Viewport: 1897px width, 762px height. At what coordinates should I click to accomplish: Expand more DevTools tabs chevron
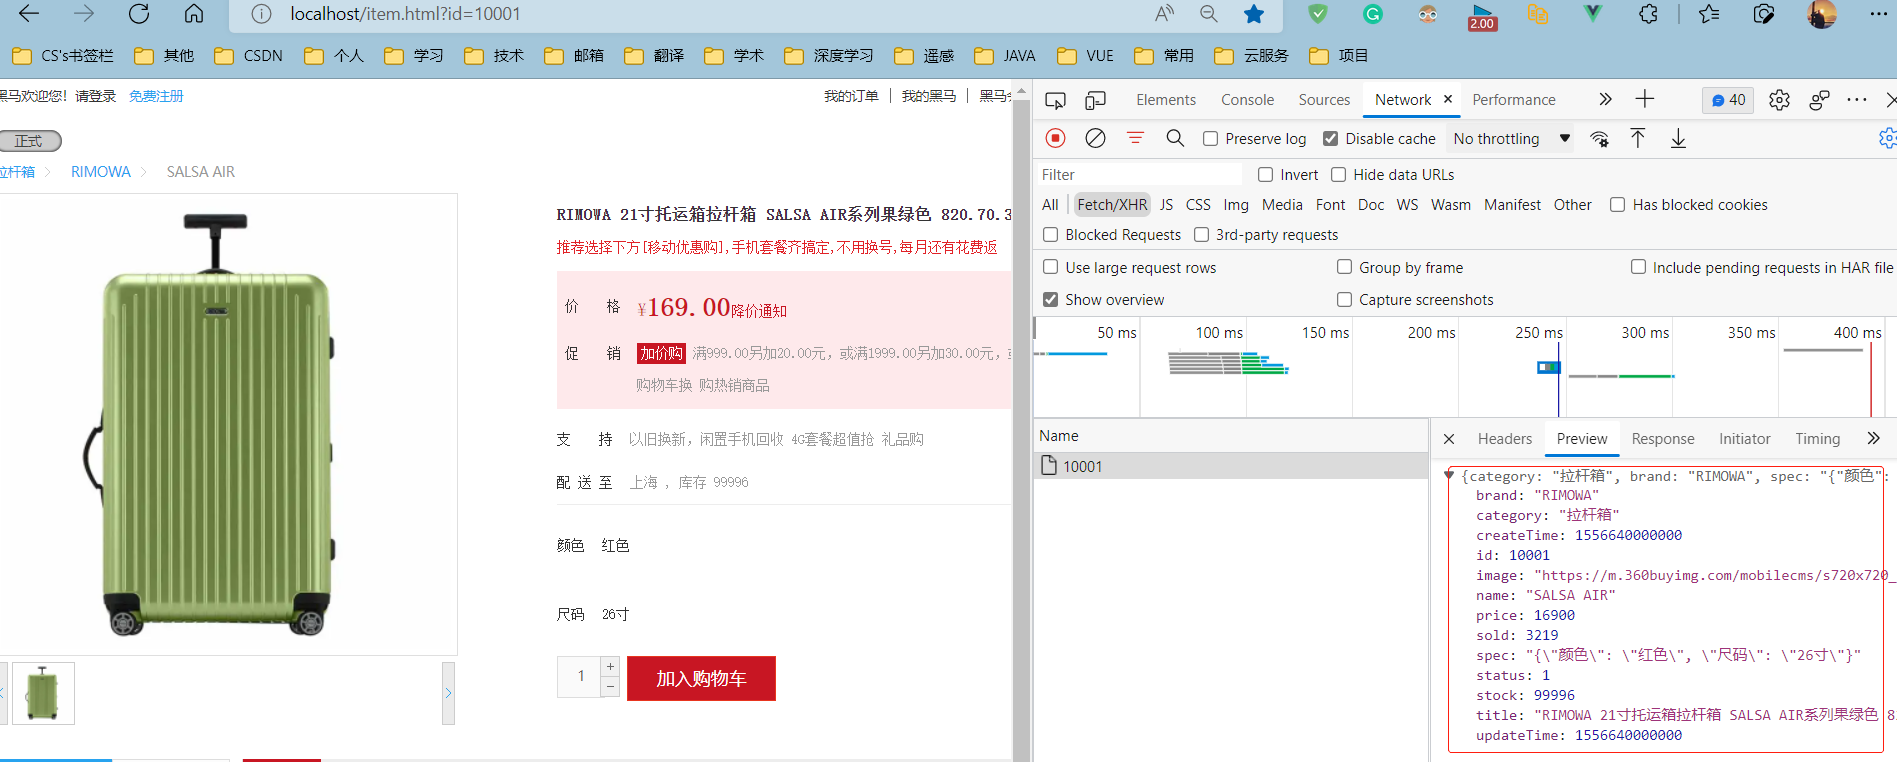[1605, 99]
